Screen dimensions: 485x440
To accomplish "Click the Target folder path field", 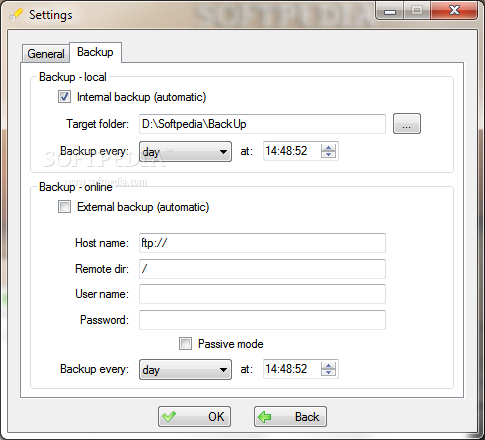I will [x=262, y=124].
